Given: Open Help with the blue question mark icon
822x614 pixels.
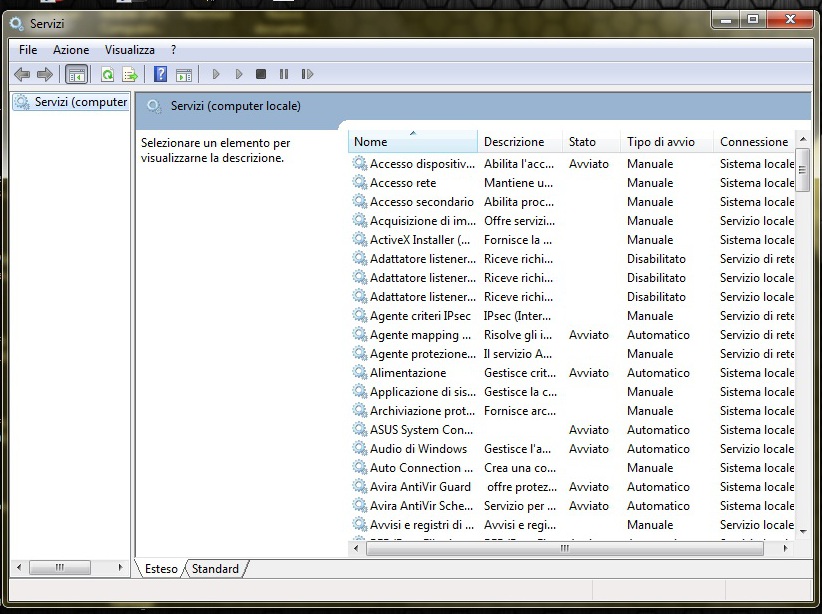Looking at the screenshot, I should point(160,74).
